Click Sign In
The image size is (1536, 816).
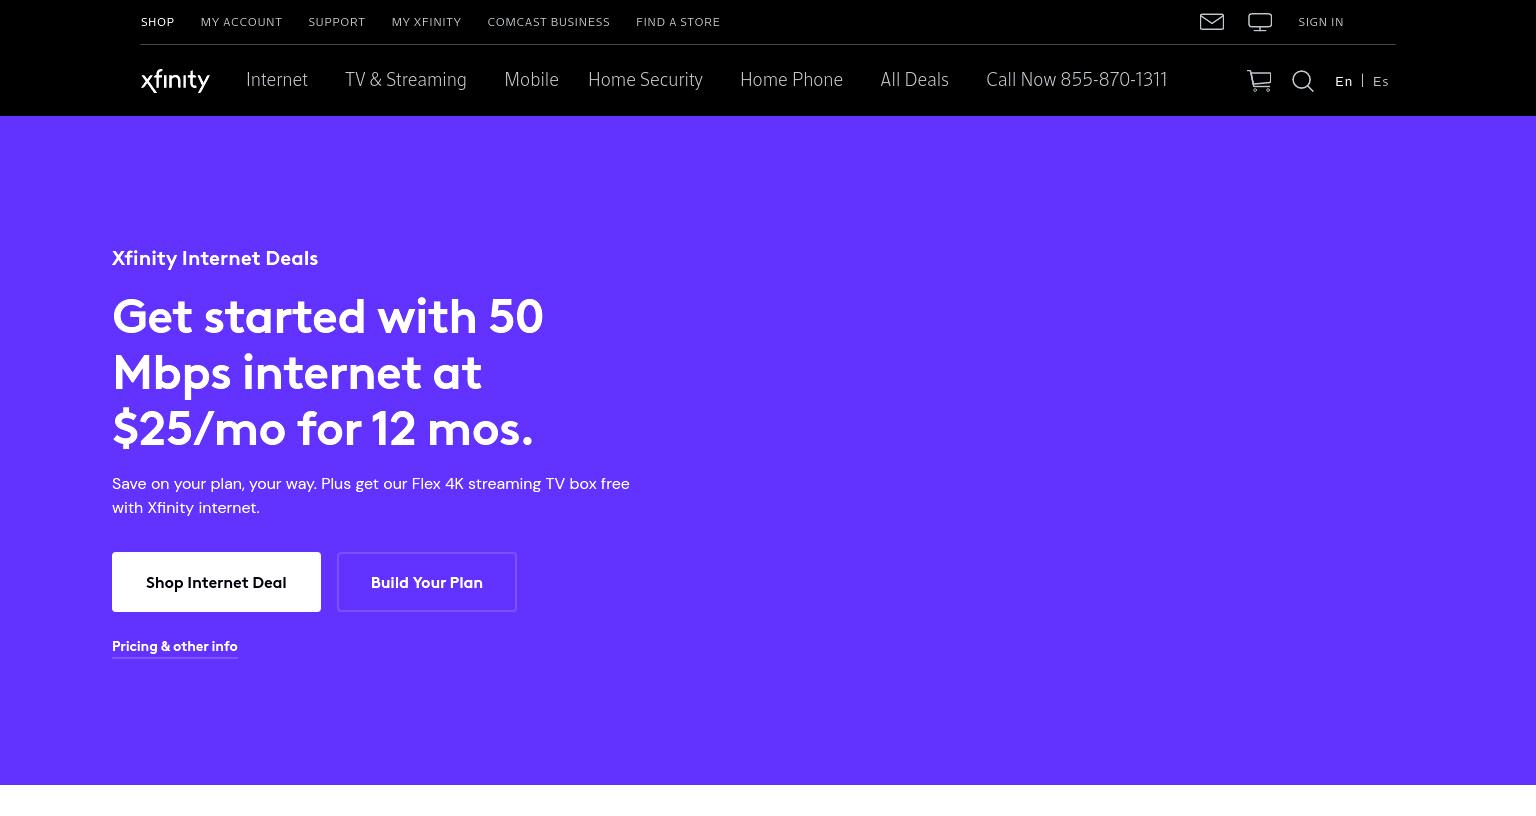pyautogui.click(x=1321, y=22)
